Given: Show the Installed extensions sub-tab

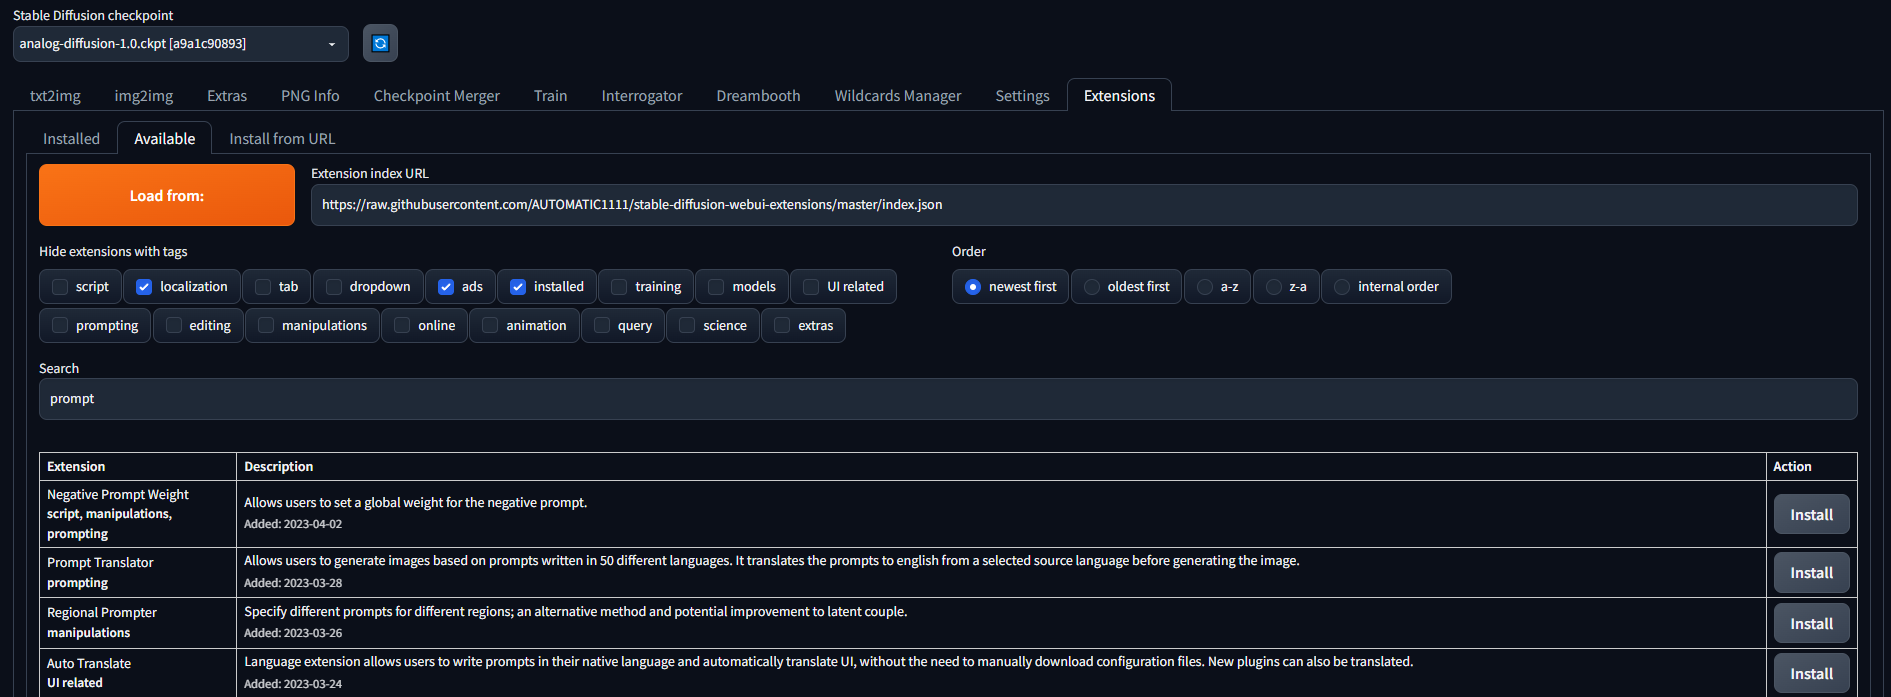Looking at the screenshot, I should tap(71, 139).
